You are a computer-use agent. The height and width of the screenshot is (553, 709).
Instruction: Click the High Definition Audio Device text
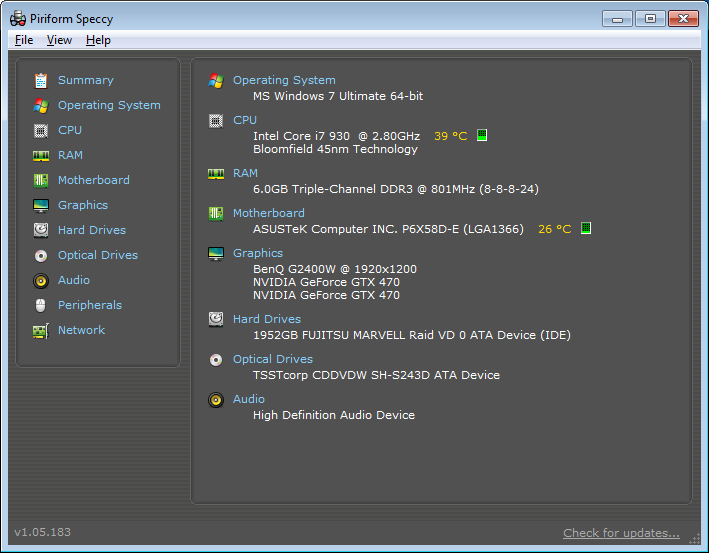(334, 416)
